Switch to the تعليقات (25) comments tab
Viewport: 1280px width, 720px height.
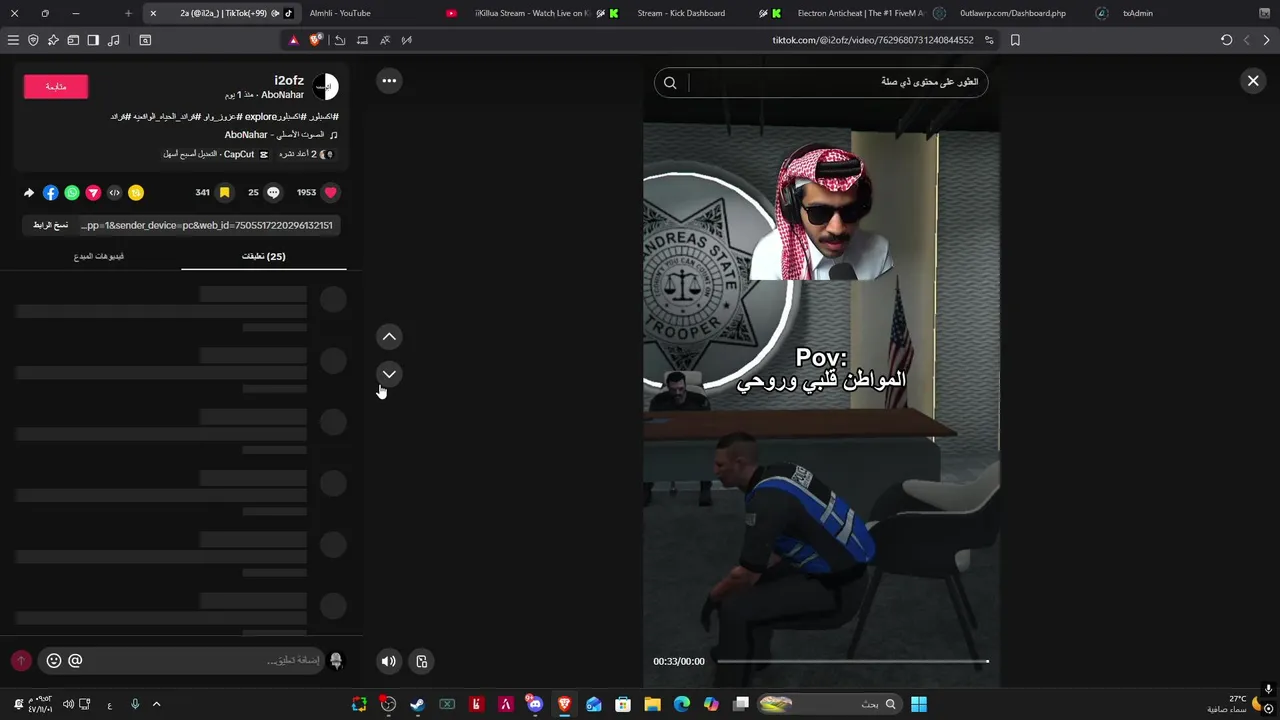264,256
